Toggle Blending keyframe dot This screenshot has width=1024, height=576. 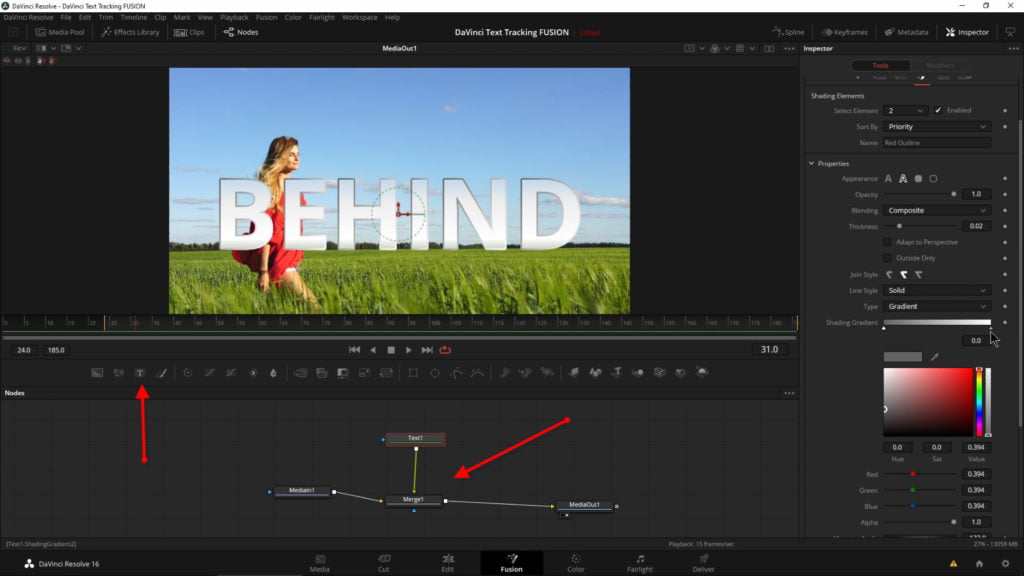pyautogui.click(x=1005, y=210)
